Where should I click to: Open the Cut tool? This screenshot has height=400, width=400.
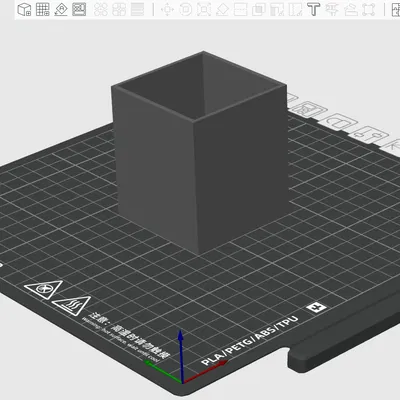pyautogui.click(x=240, y=9)
